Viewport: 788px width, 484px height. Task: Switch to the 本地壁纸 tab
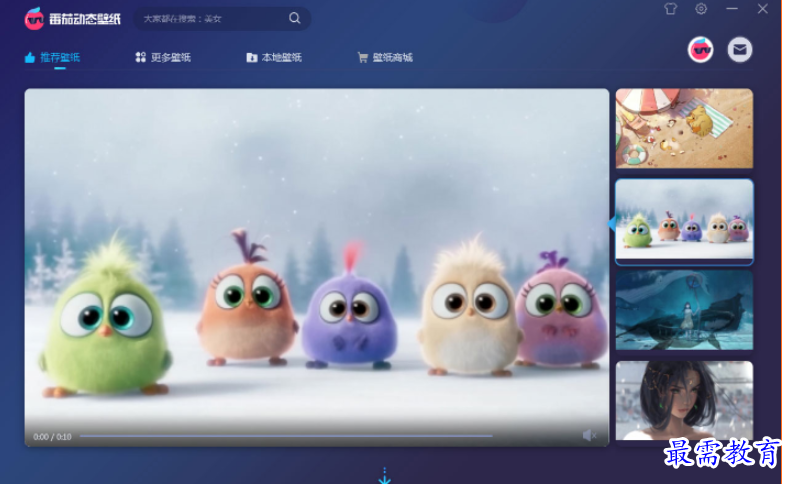[x=274, y=57]
